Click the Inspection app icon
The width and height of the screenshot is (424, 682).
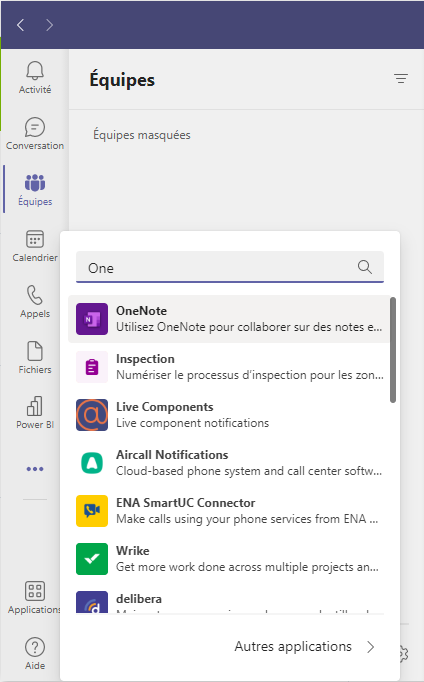point(92,367)
